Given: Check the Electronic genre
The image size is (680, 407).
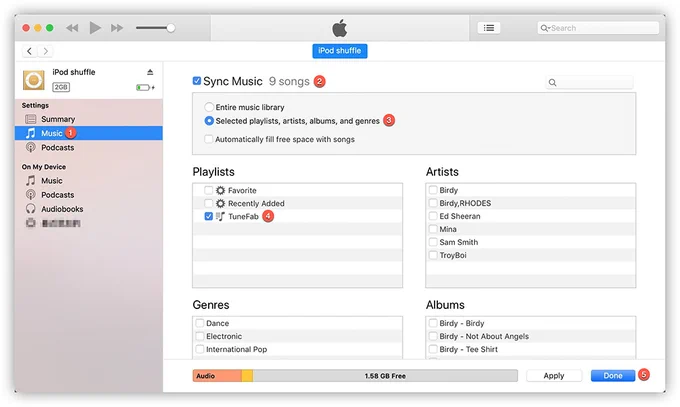Looking at the screenshot, I should pos(199,336).
